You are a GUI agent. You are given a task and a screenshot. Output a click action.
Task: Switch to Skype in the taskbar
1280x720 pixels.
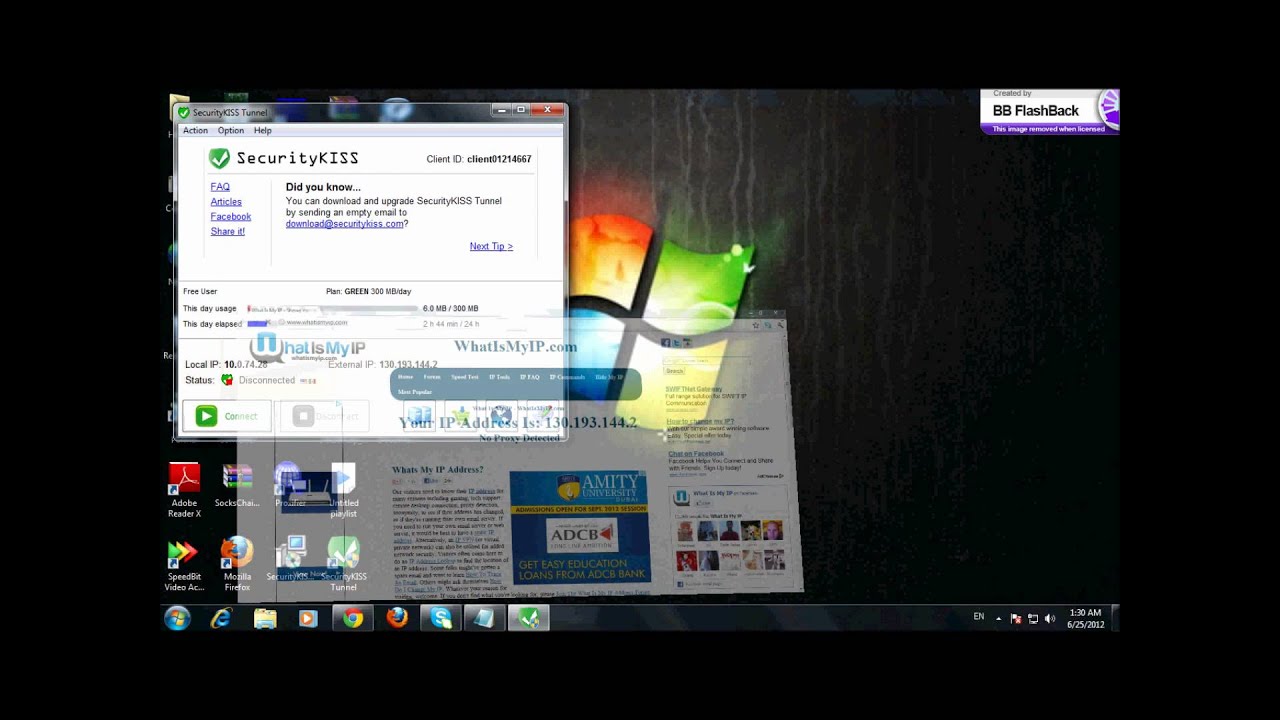(441, 619)
